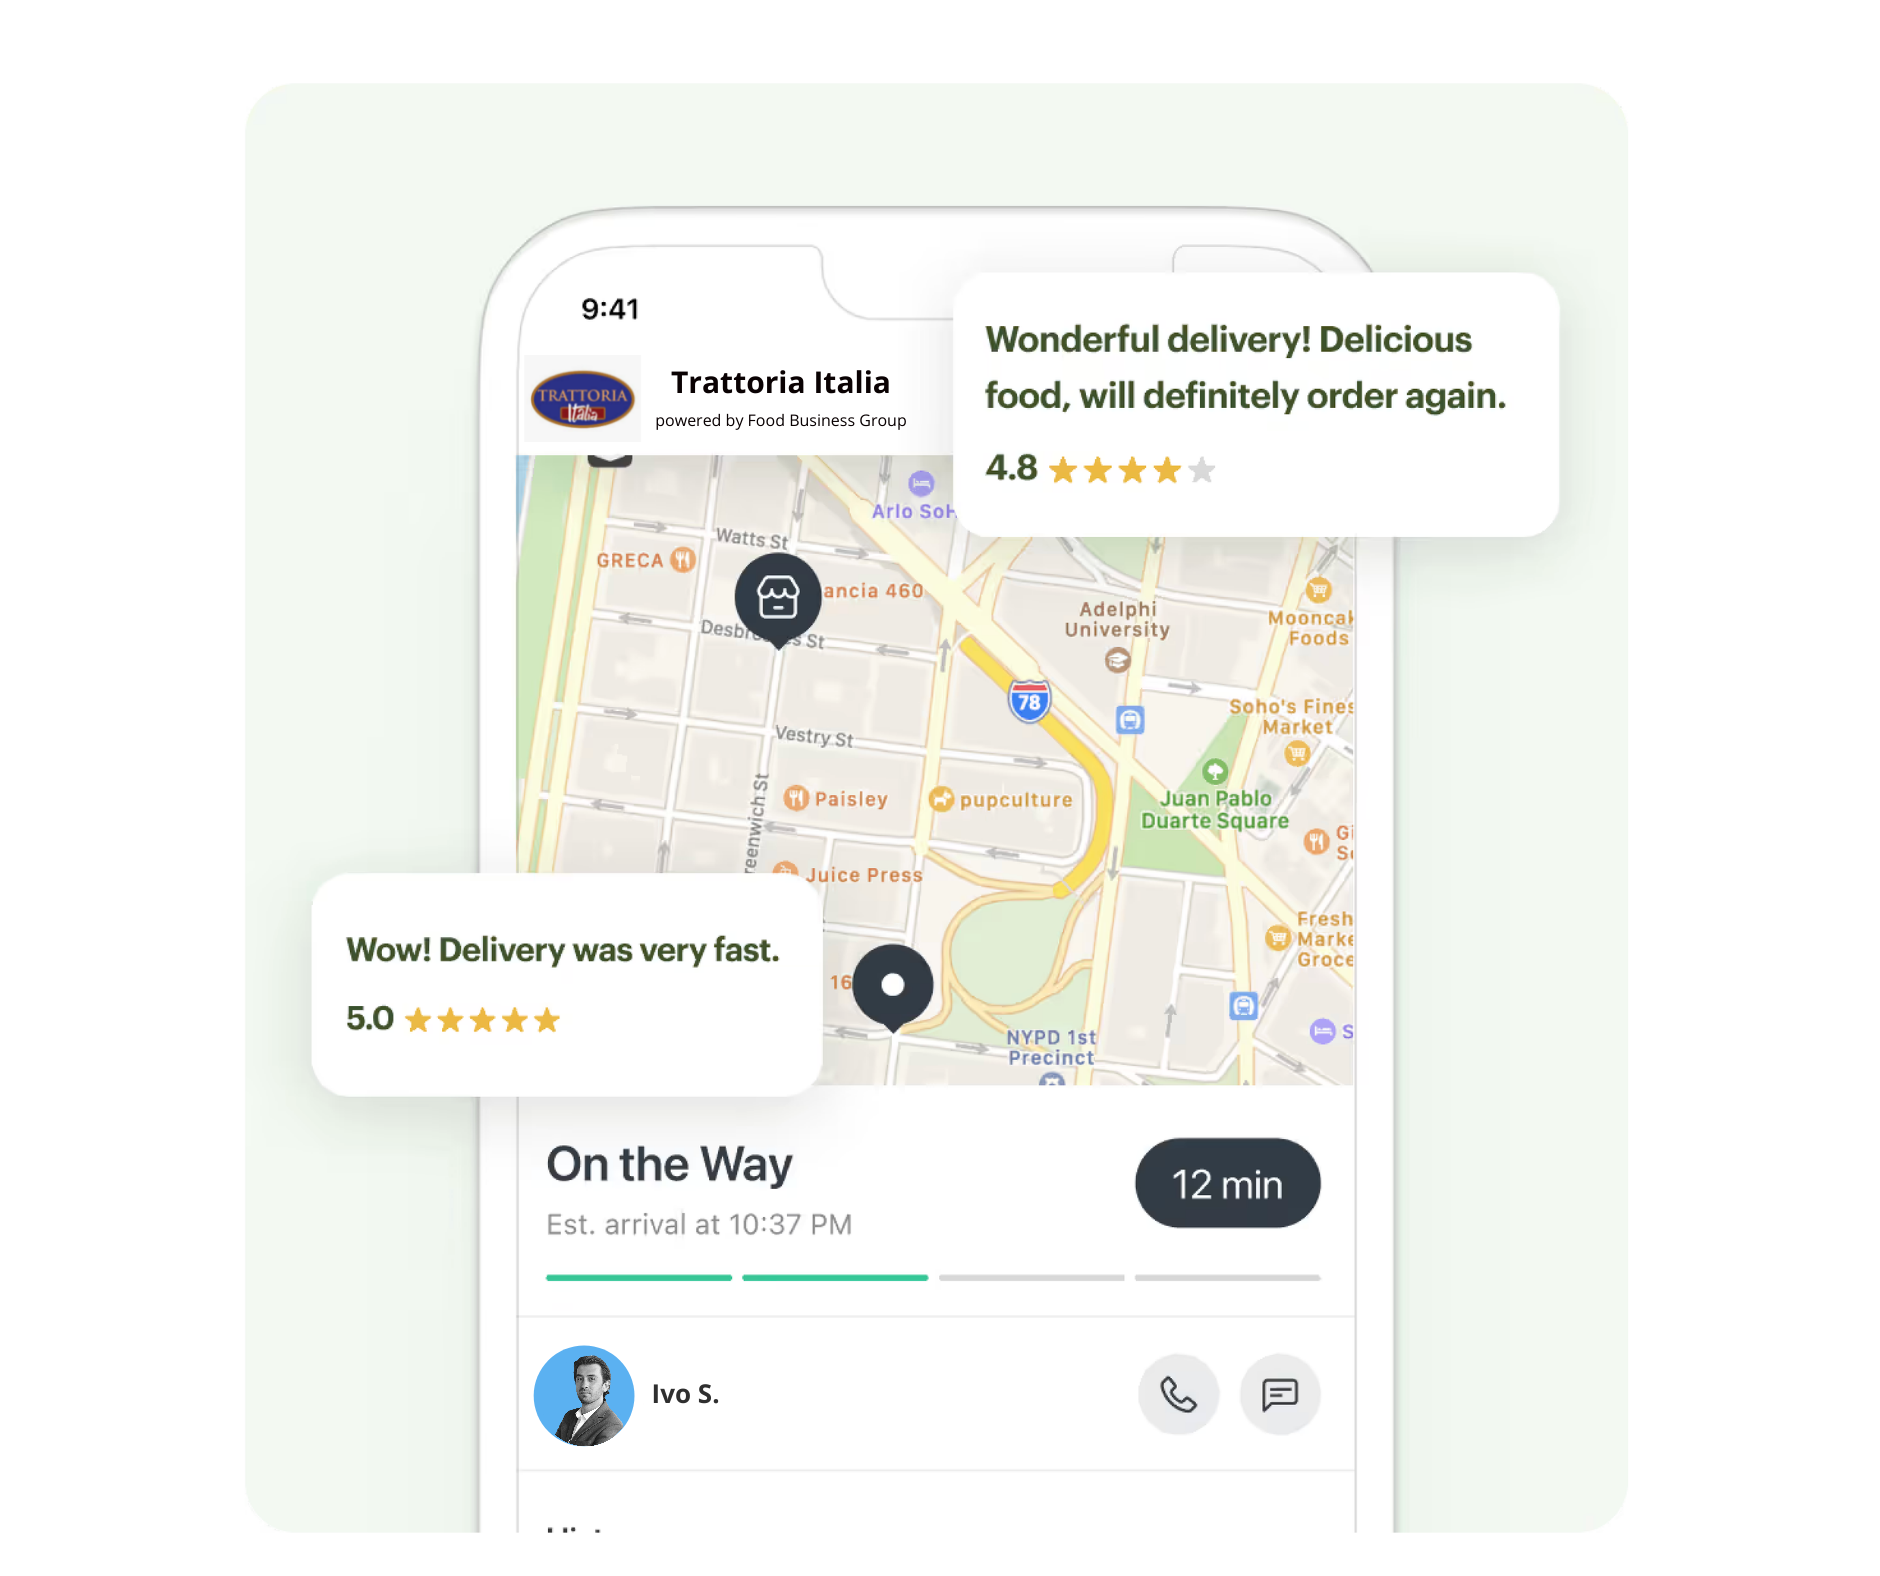The height and width of the screenshot is (1576, 1880).
Task: Call driver Ivo S. with phone icon
Action: pyautogui.click(x=1178, y=1394)
